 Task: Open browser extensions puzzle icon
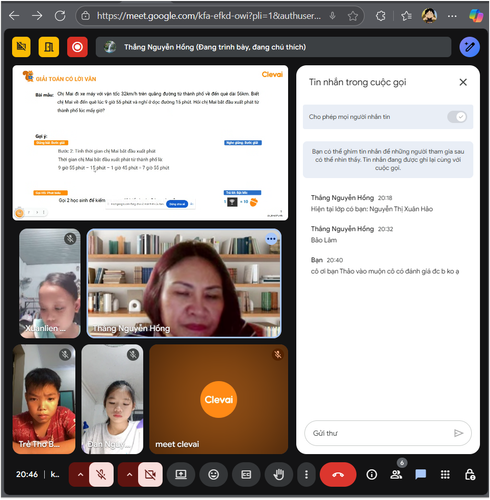pyautogui.click(x=381, y=16)
